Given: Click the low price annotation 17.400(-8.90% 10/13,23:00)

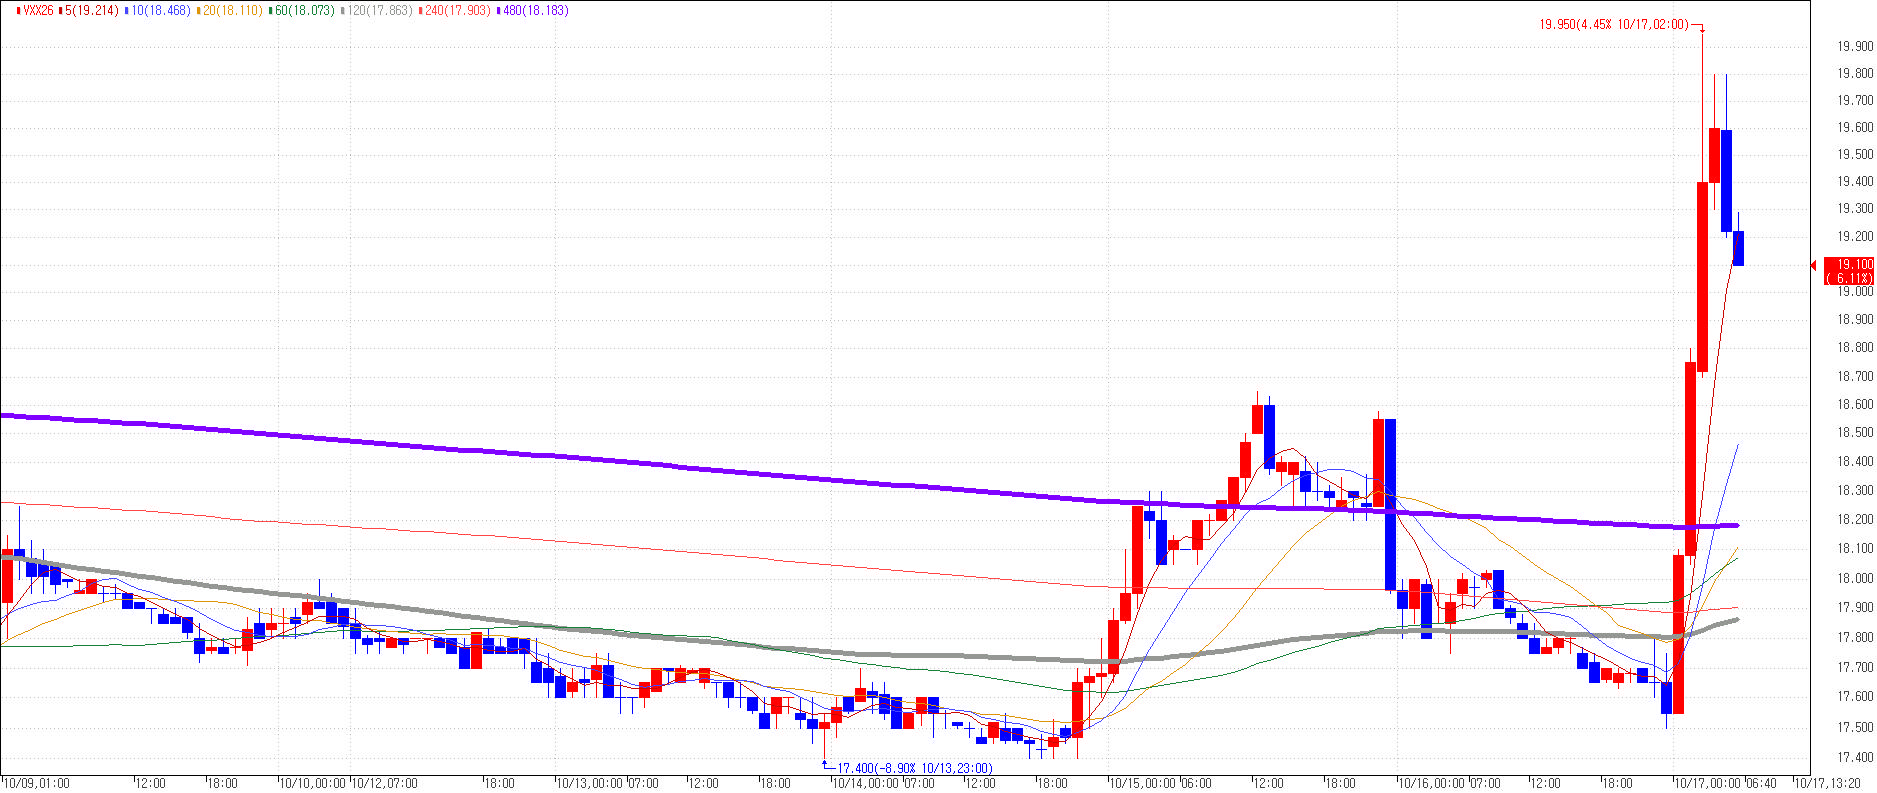Looking at the screenshot, I should [x=914, y=768].
